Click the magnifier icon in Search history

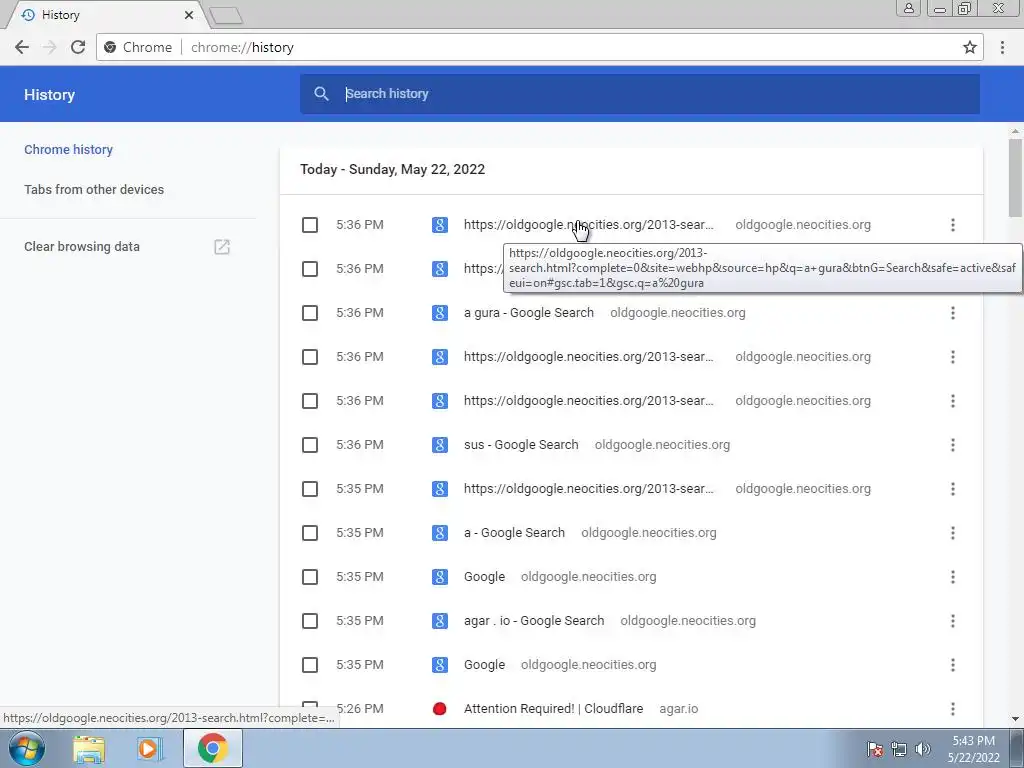click(321, 94)
